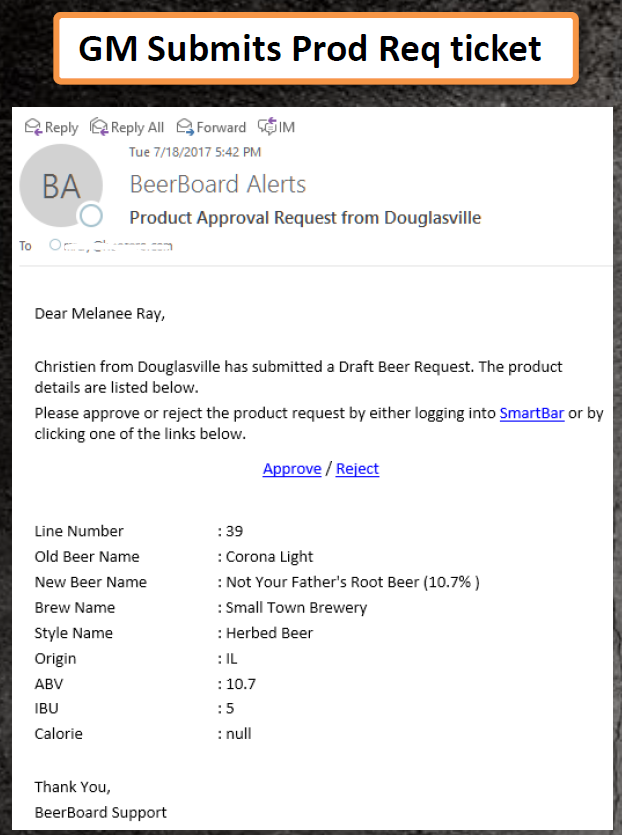Click the envelope icon next to Reply All
This screenshot has width=622, height=835.
pyautogui.click(x=99, y=127)
